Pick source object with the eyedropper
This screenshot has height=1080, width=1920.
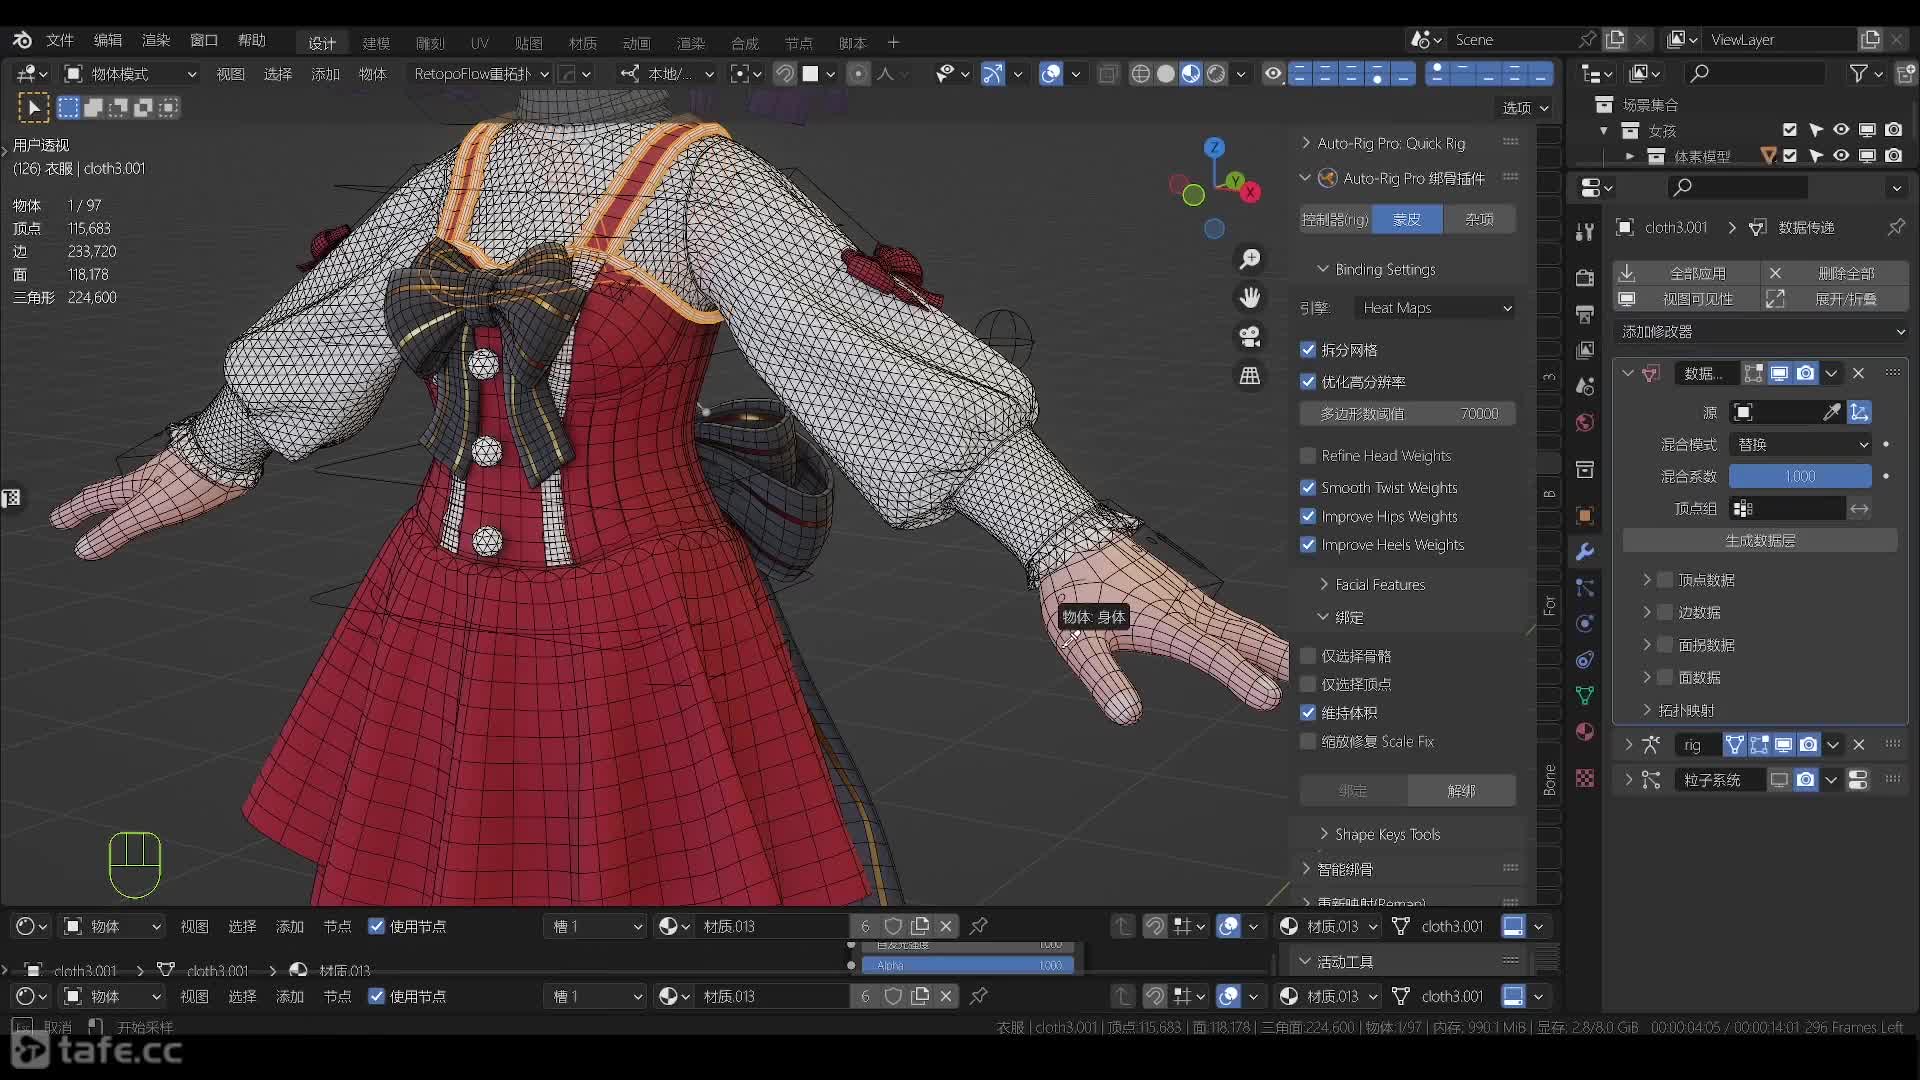tap(1832, 412)
